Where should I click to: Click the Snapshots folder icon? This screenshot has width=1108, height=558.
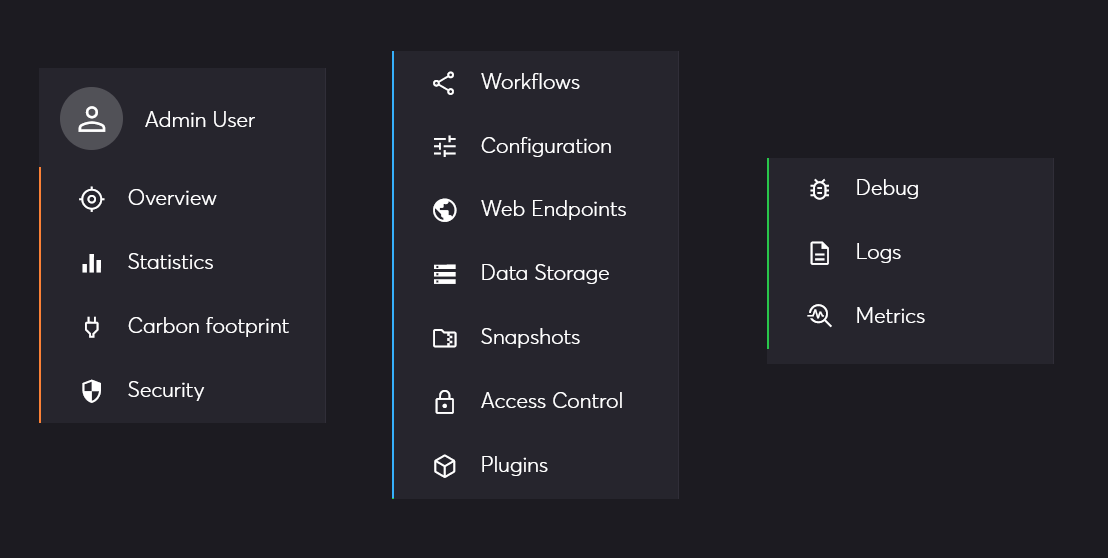(x=444, y=338)
